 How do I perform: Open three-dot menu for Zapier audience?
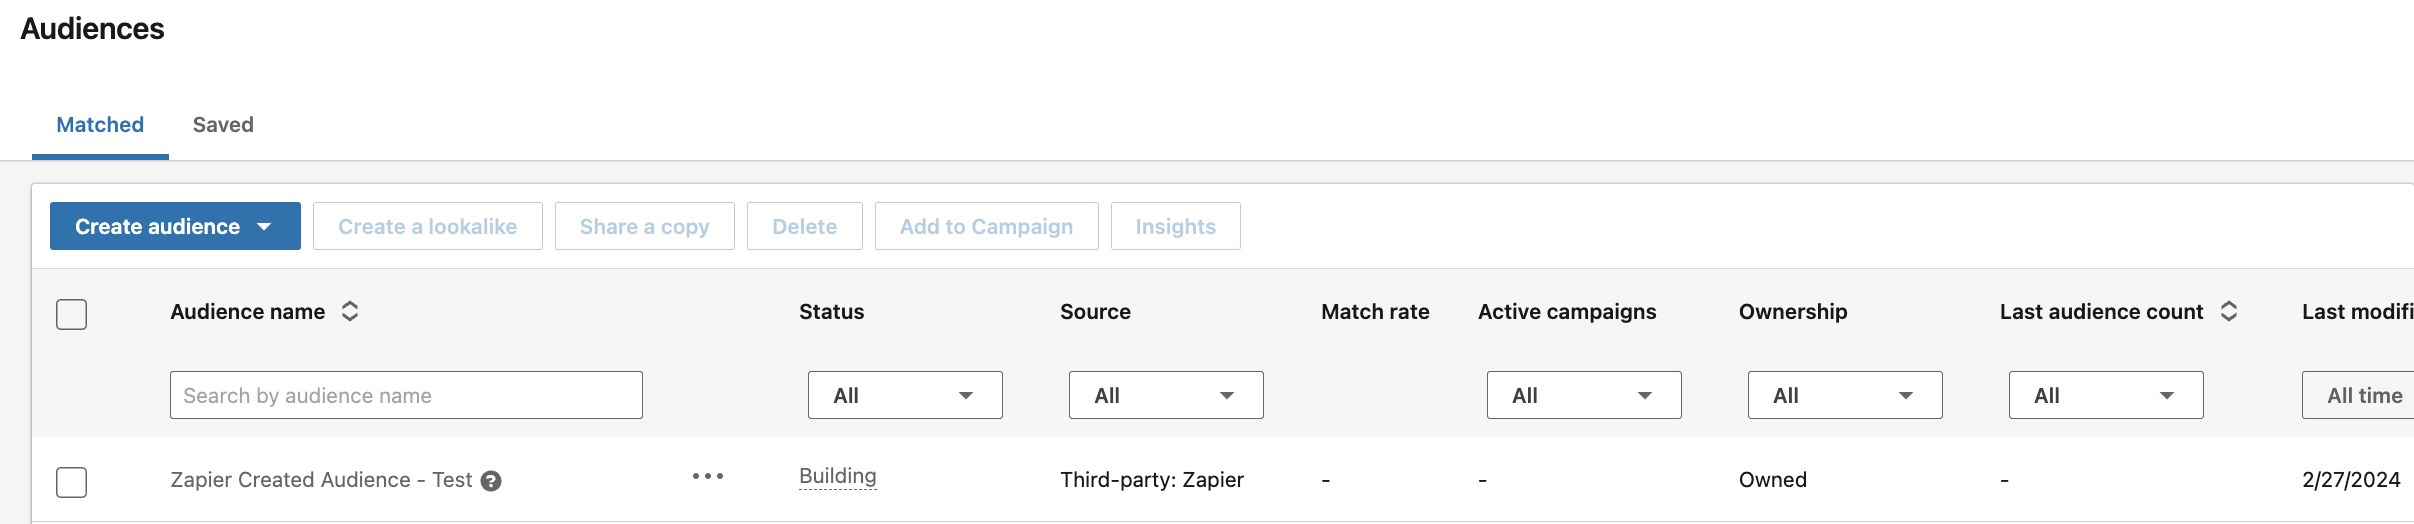(708, 476)
